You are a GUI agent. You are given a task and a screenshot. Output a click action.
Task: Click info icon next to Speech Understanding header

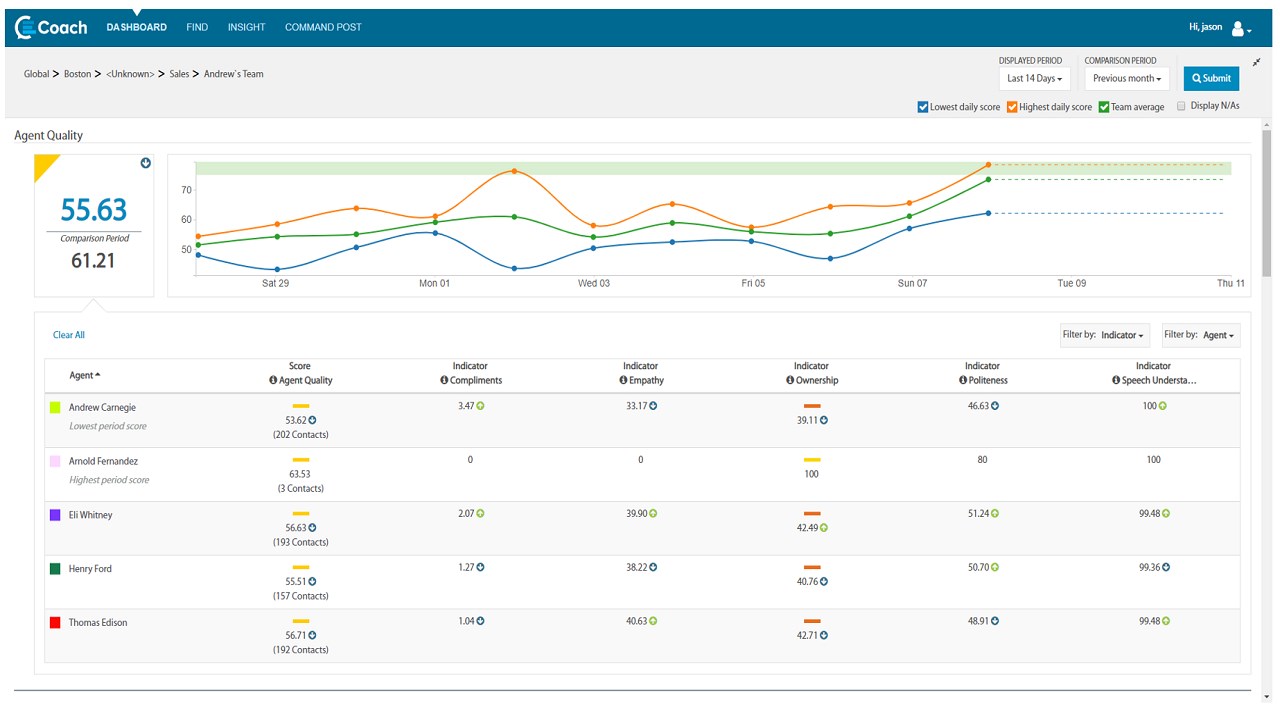click(1116, 381)
